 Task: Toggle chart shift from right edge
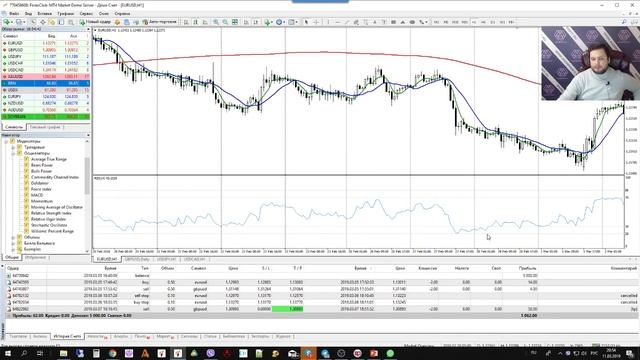pyautogui.click(x=256, y=22)
